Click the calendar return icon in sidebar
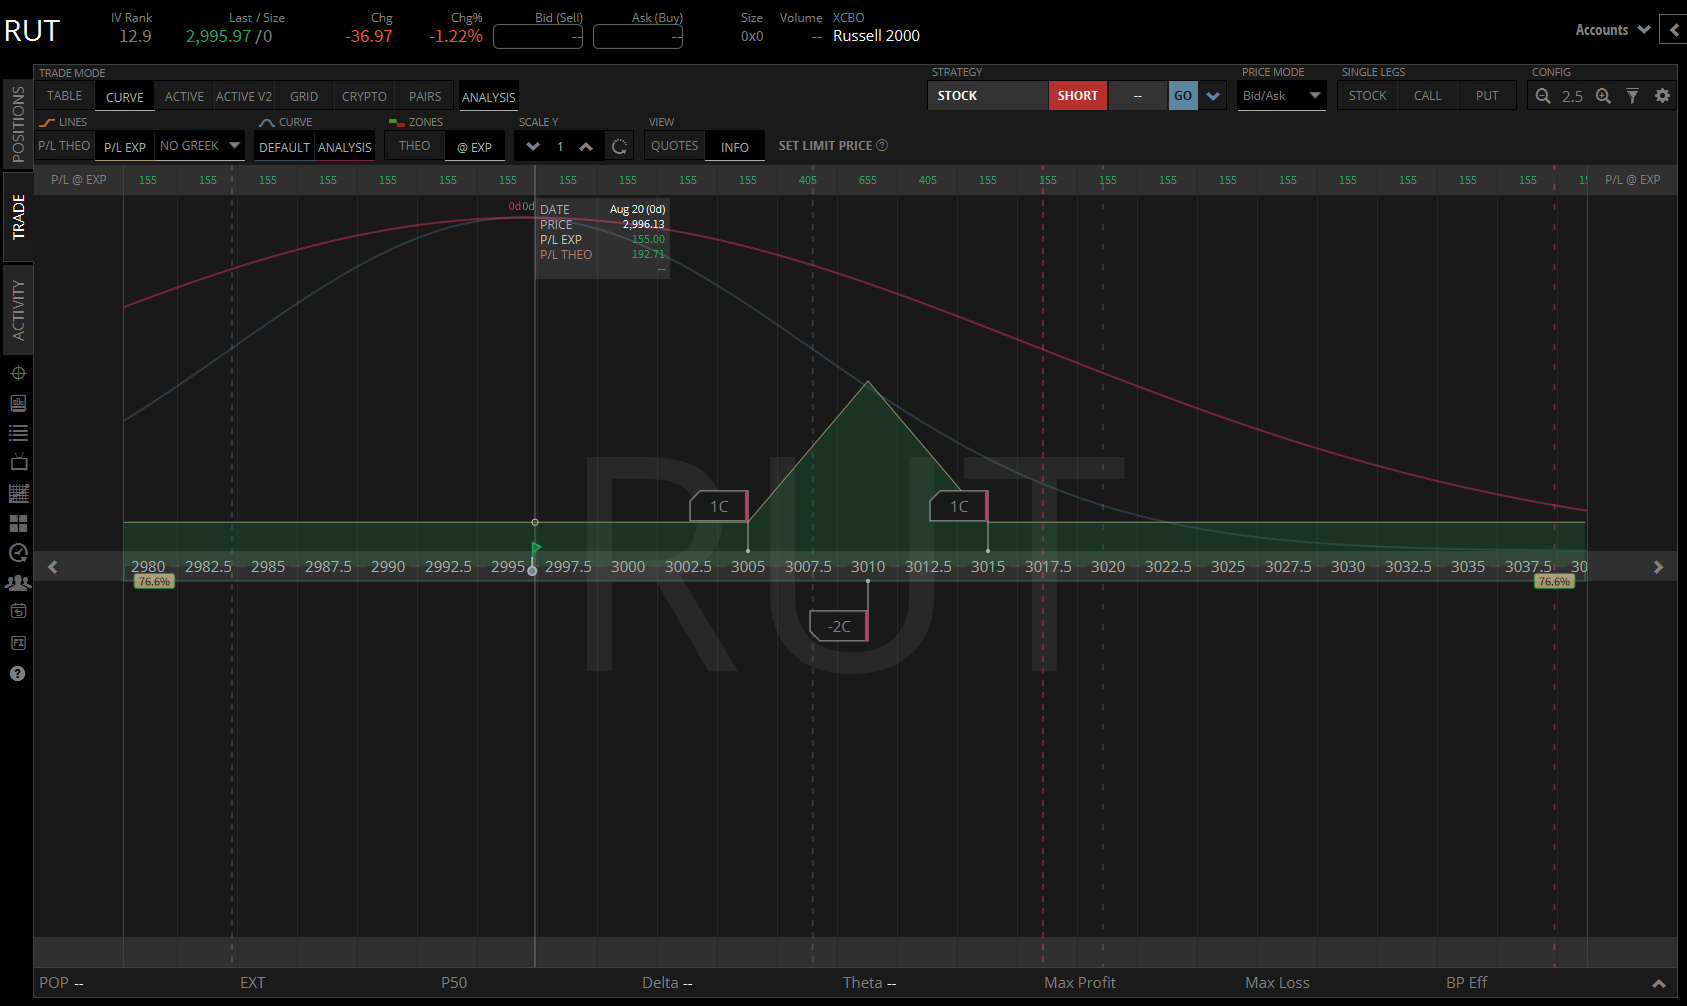 pyautogui.click(x=18, y=611)
